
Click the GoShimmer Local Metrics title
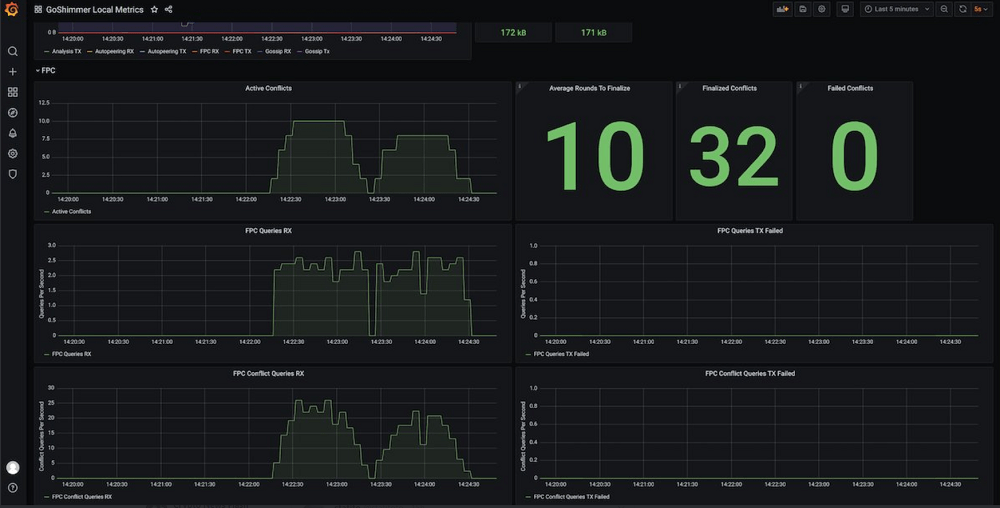[x=94, y=10]
